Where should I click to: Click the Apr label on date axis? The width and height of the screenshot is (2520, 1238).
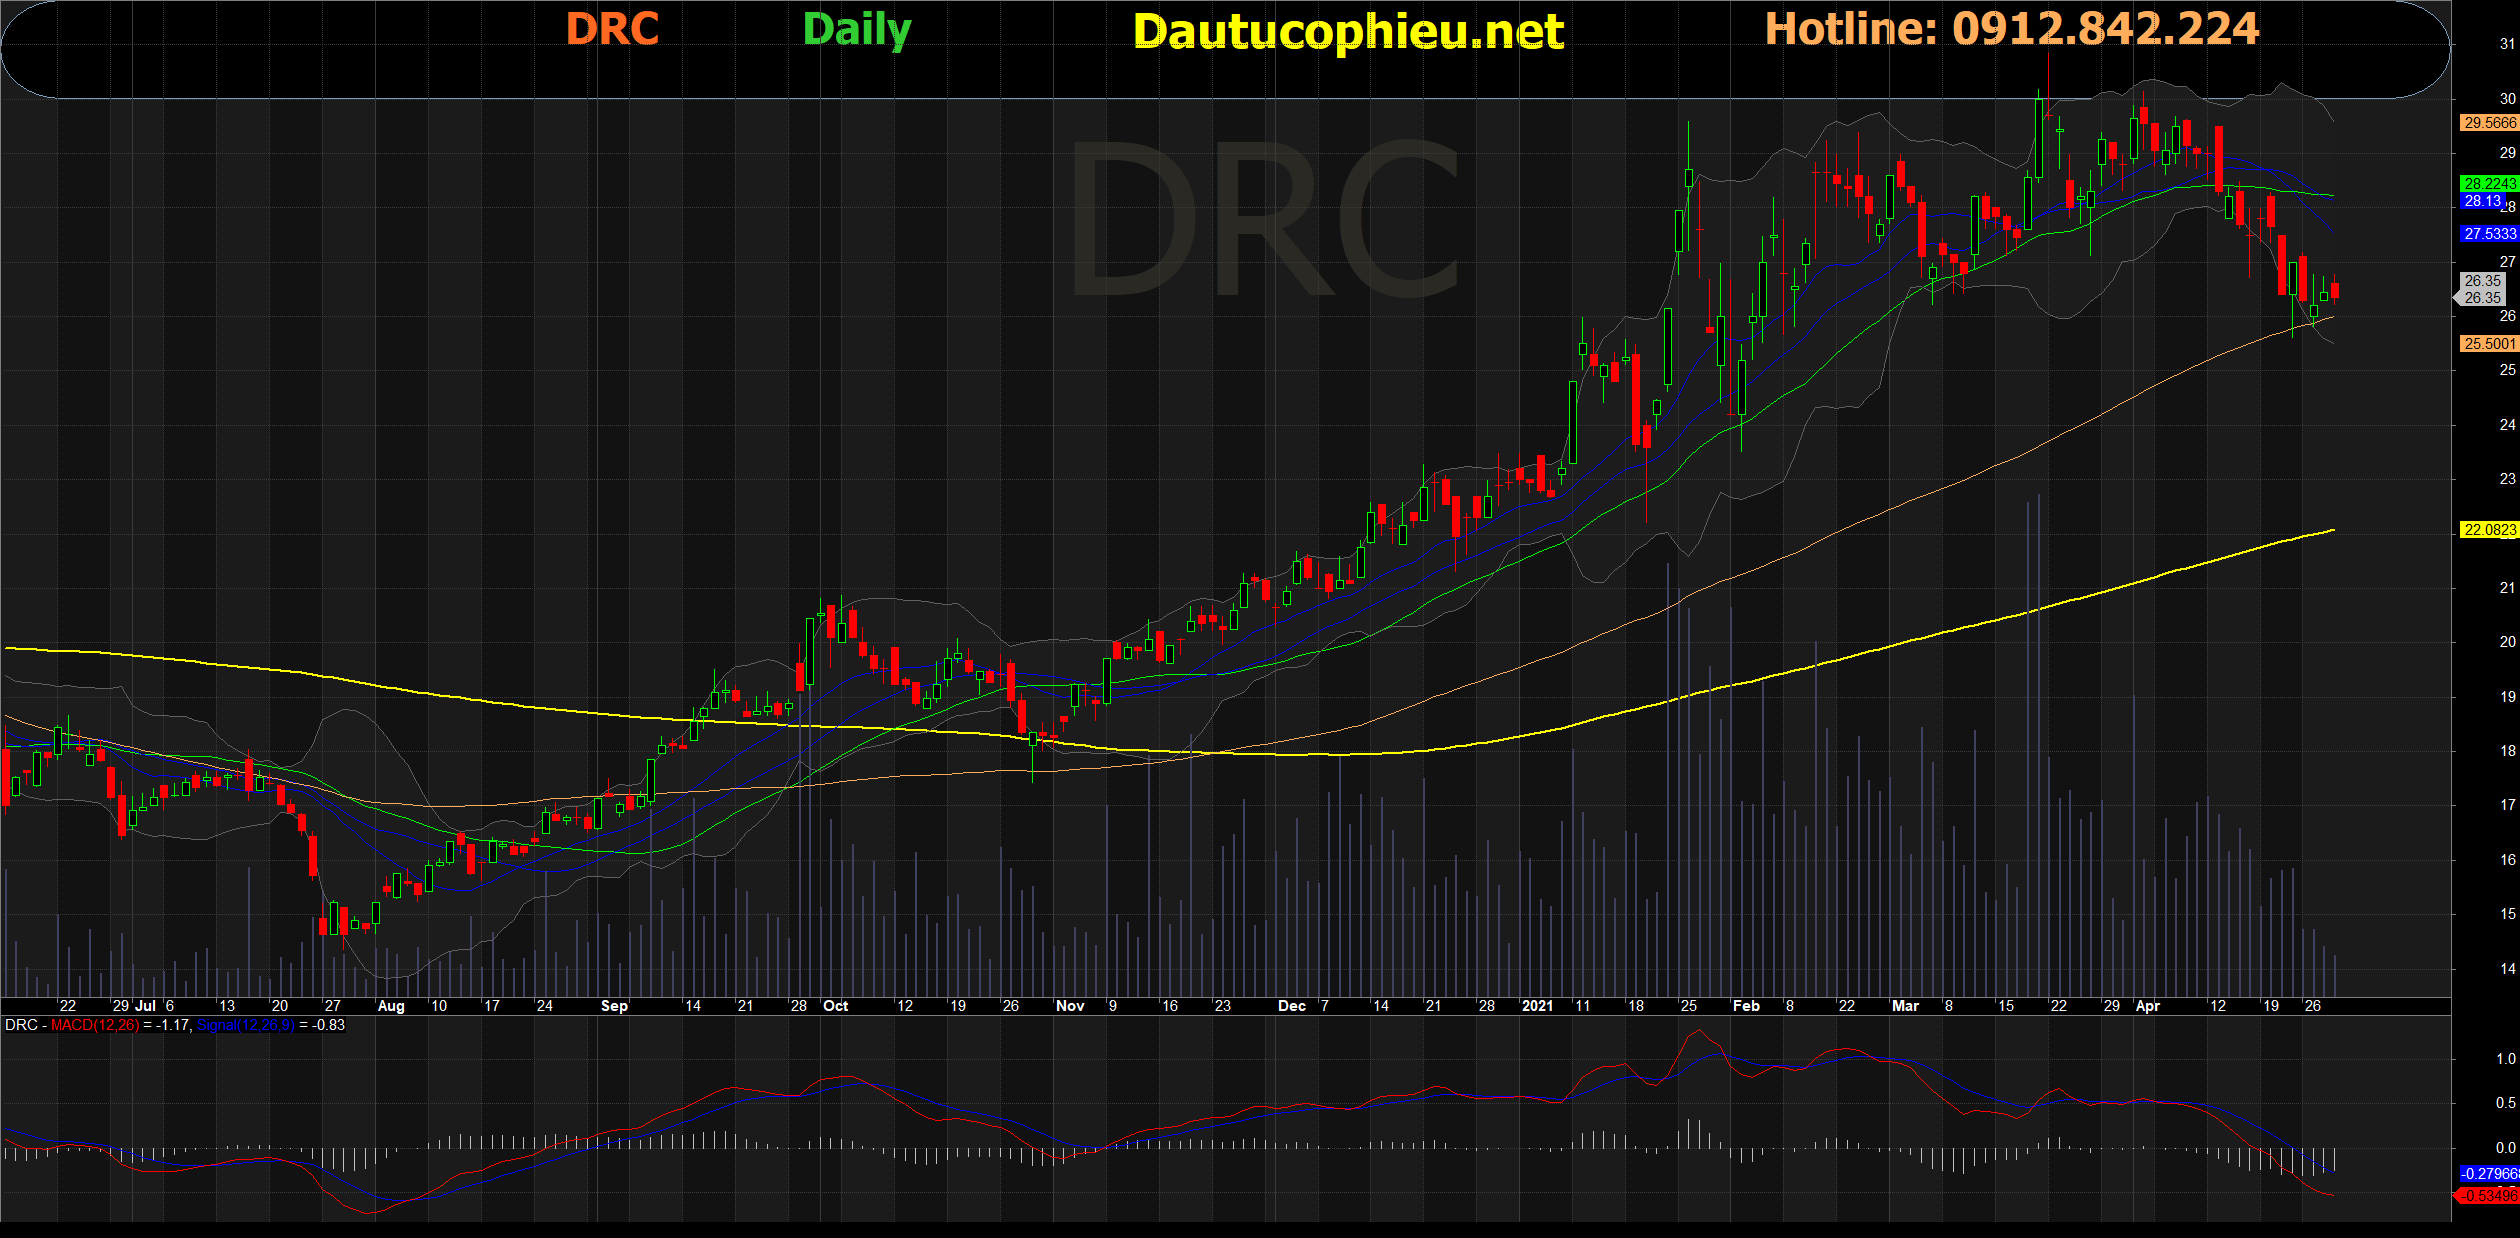2147,1006
